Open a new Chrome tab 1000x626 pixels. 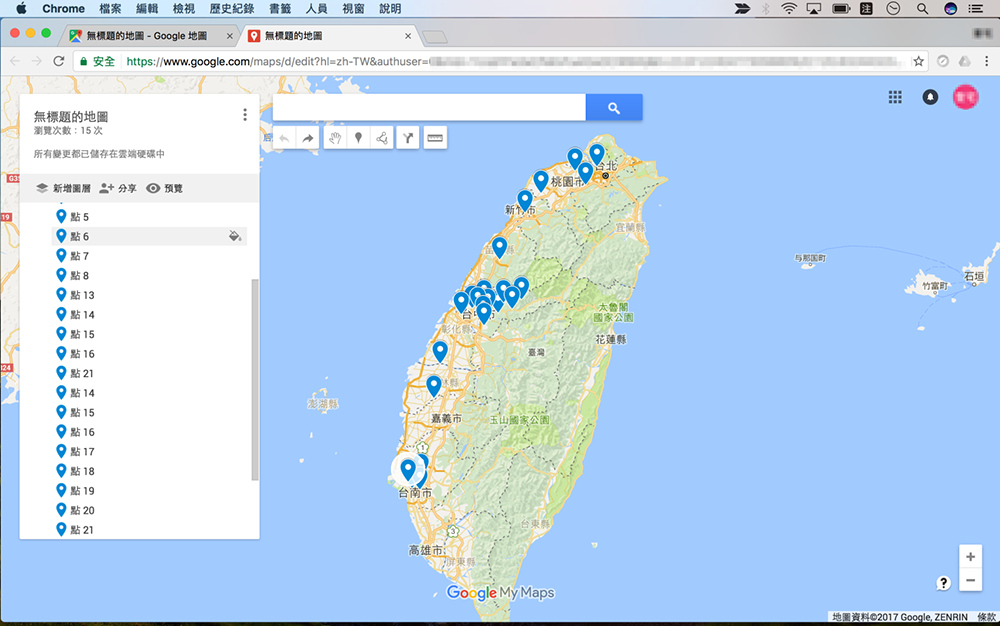[435, 37]
